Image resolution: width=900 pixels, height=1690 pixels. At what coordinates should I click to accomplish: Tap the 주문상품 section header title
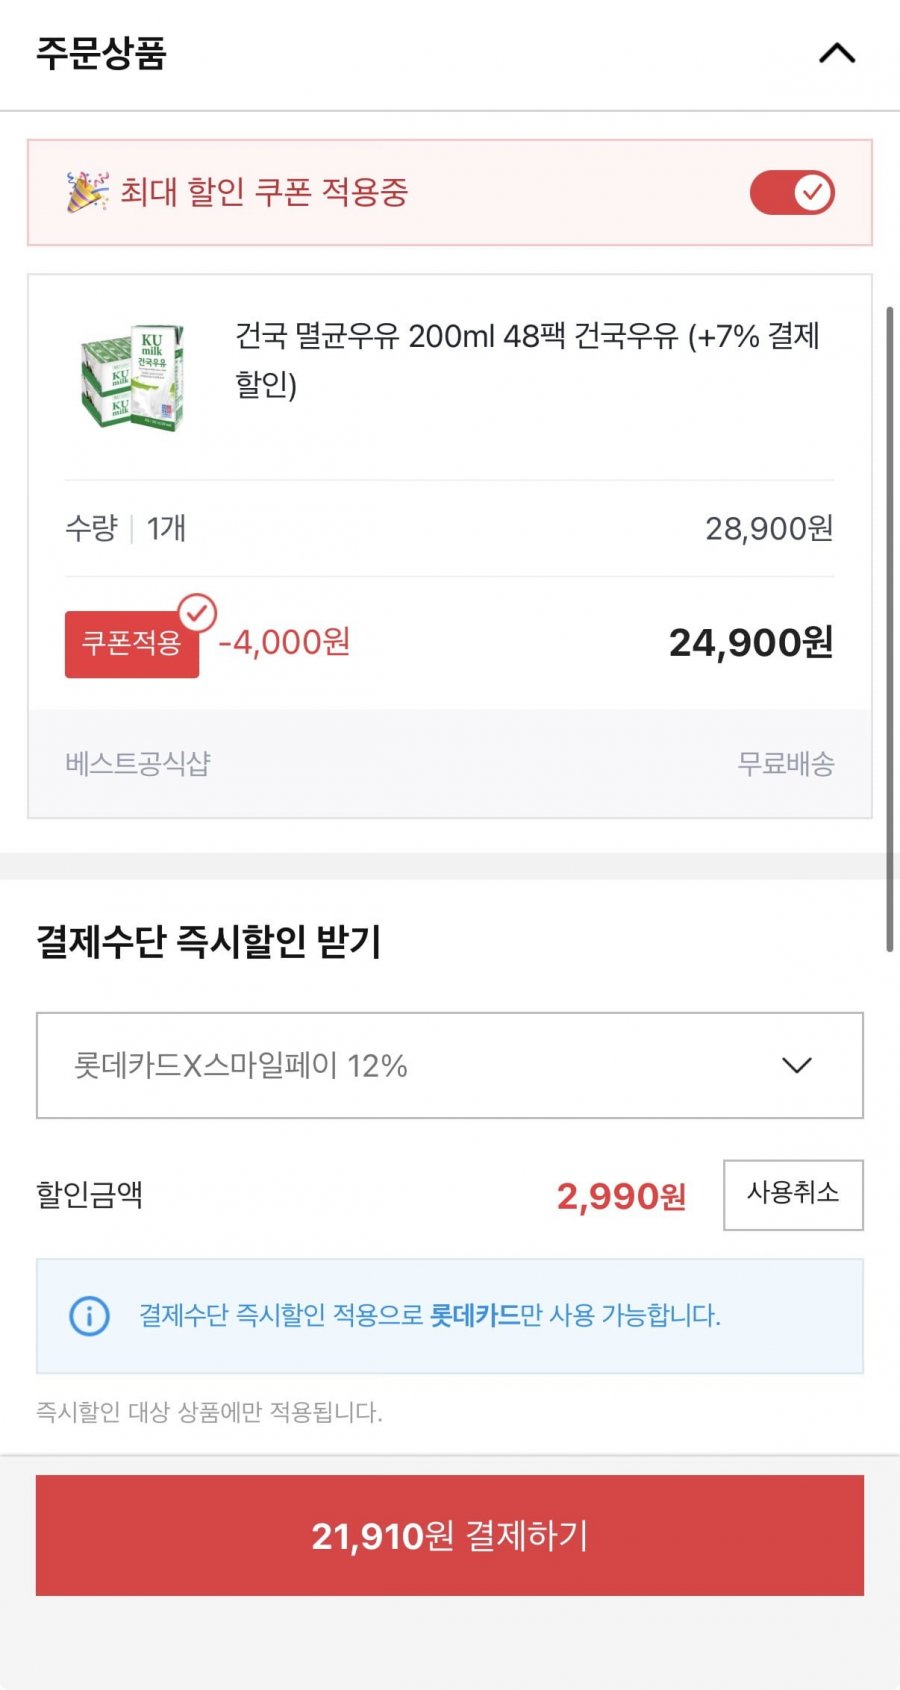click(101, 53)
